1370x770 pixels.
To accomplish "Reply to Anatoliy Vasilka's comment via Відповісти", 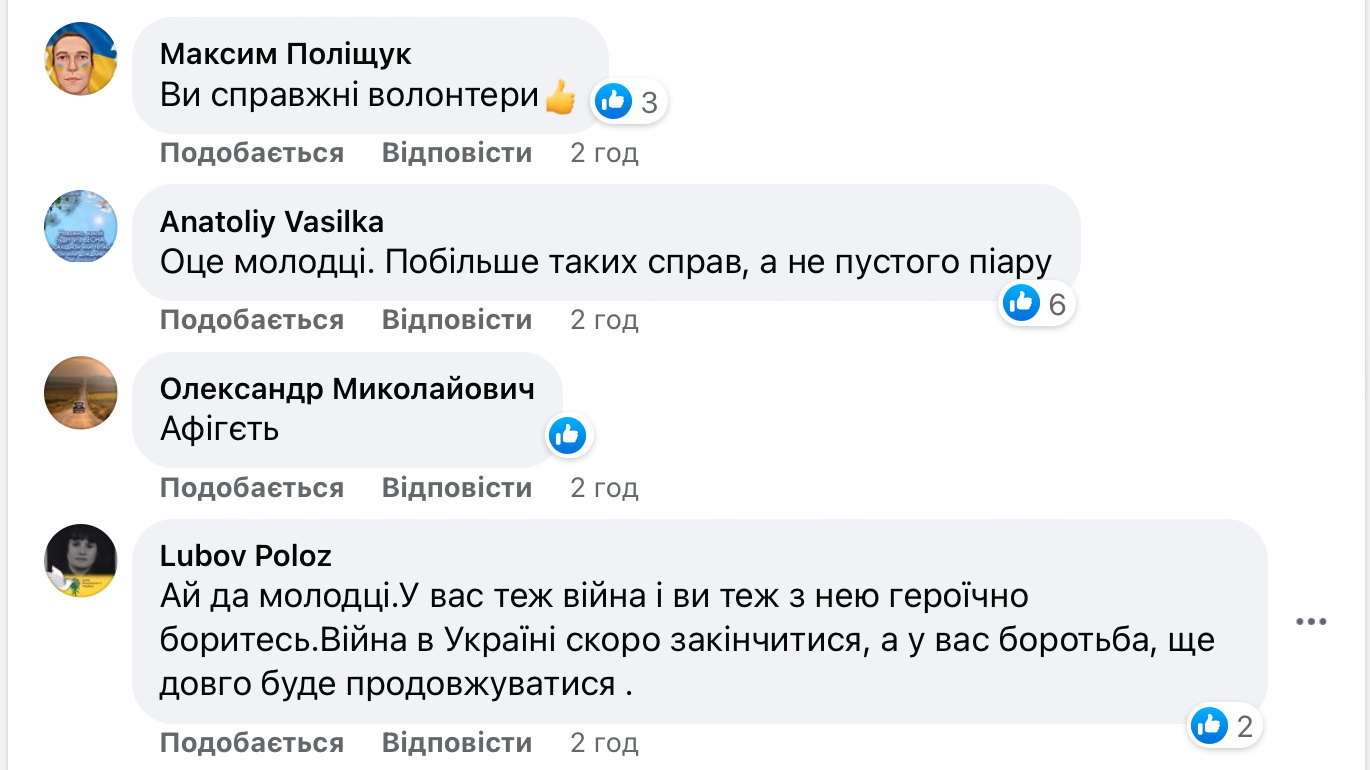I will (457, 320).
